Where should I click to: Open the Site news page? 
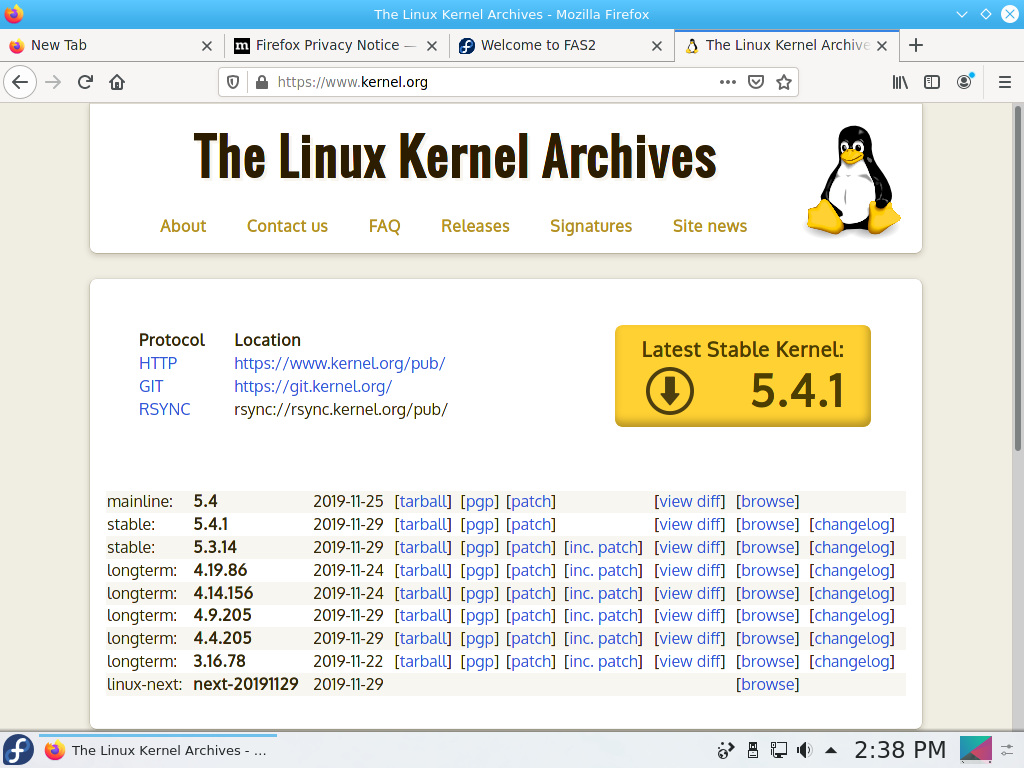coord(710,226)
